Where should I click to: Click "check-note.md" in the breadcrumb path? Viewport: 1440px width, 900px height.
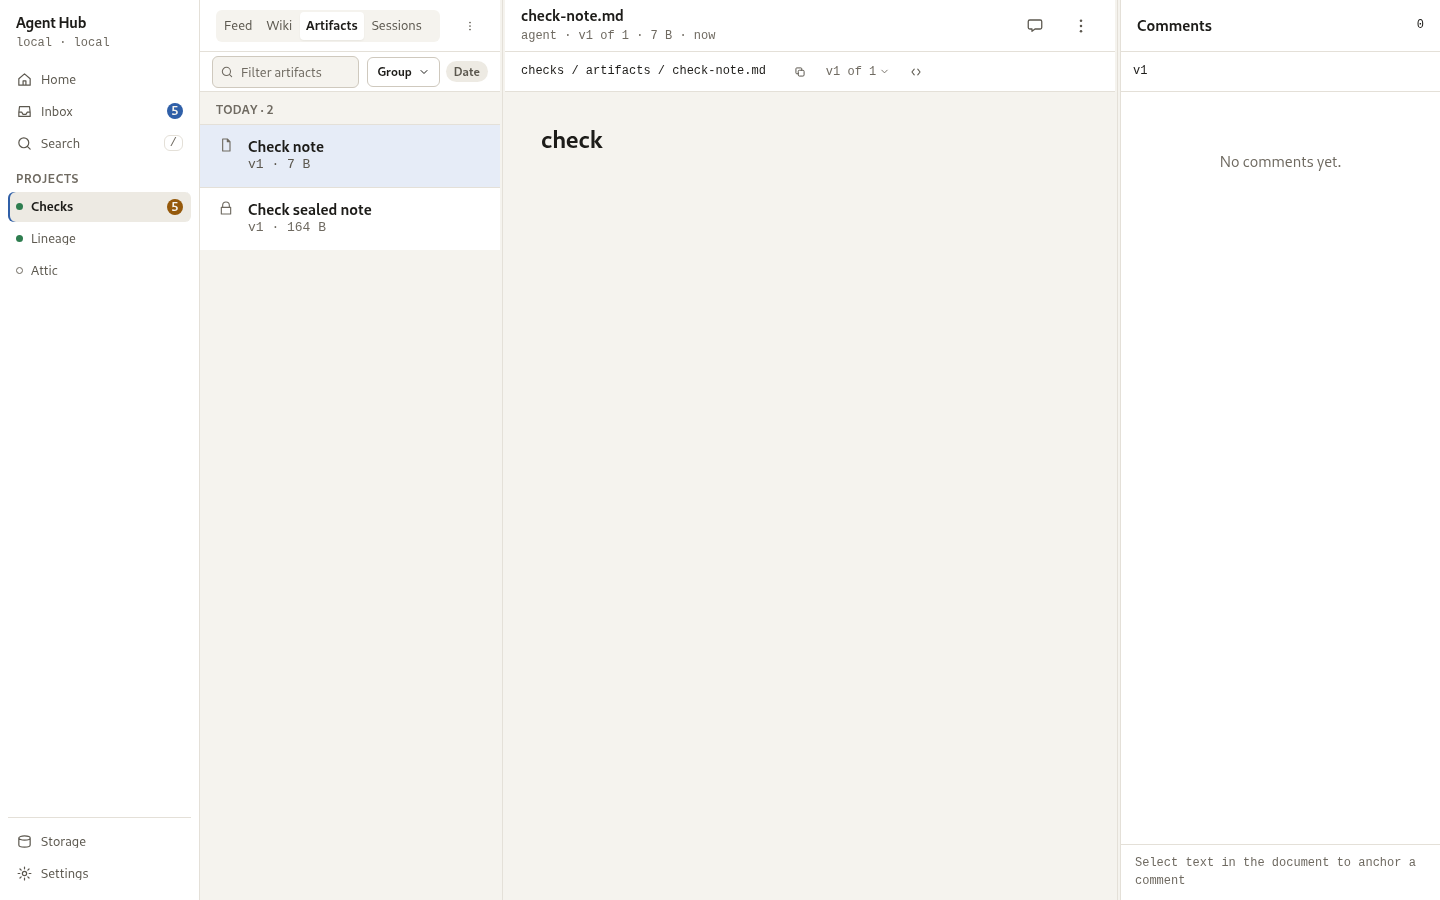(x=719, y=71)
